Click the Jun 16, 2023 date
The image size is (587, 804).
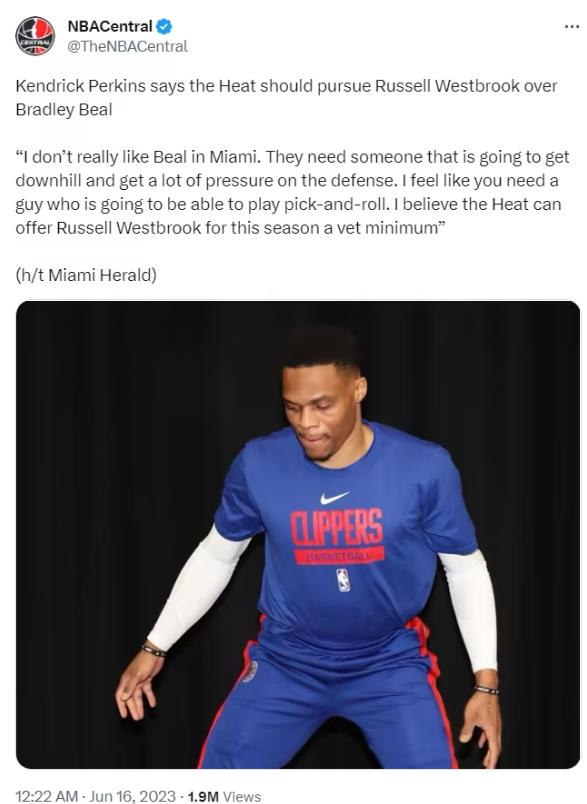[132, 796]
